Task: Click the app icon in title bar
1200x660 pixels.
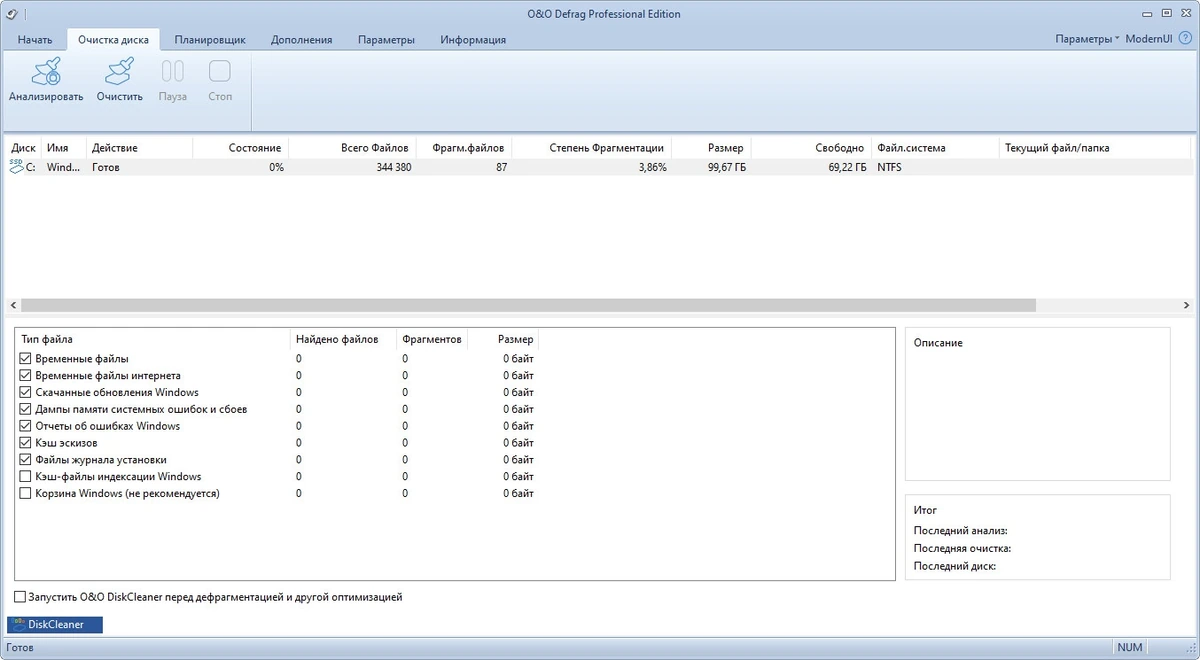Action: (12, 13)
